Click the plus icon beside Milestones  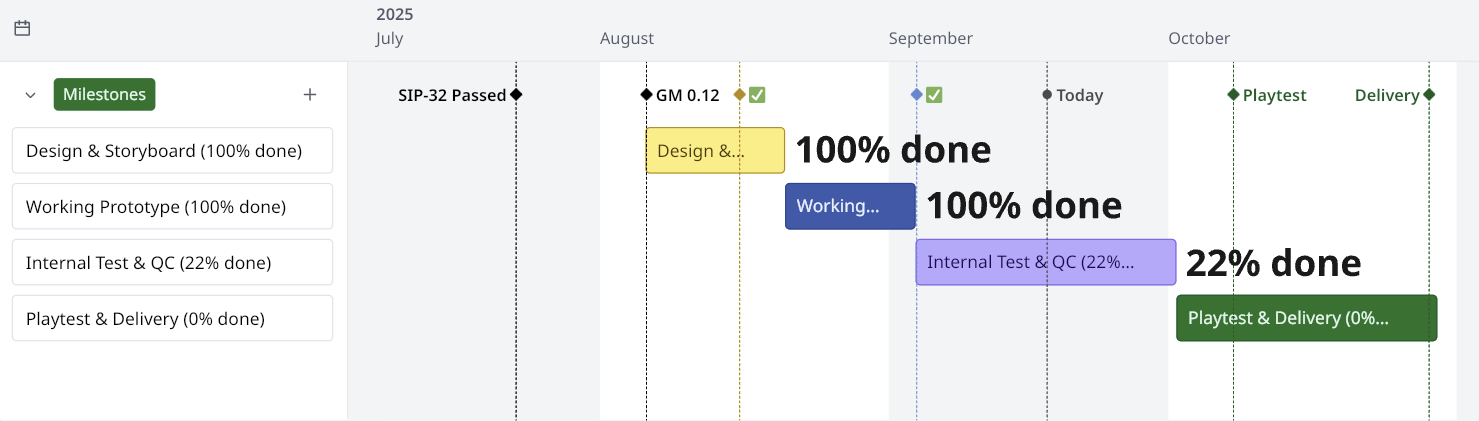[x=310, y=95]
